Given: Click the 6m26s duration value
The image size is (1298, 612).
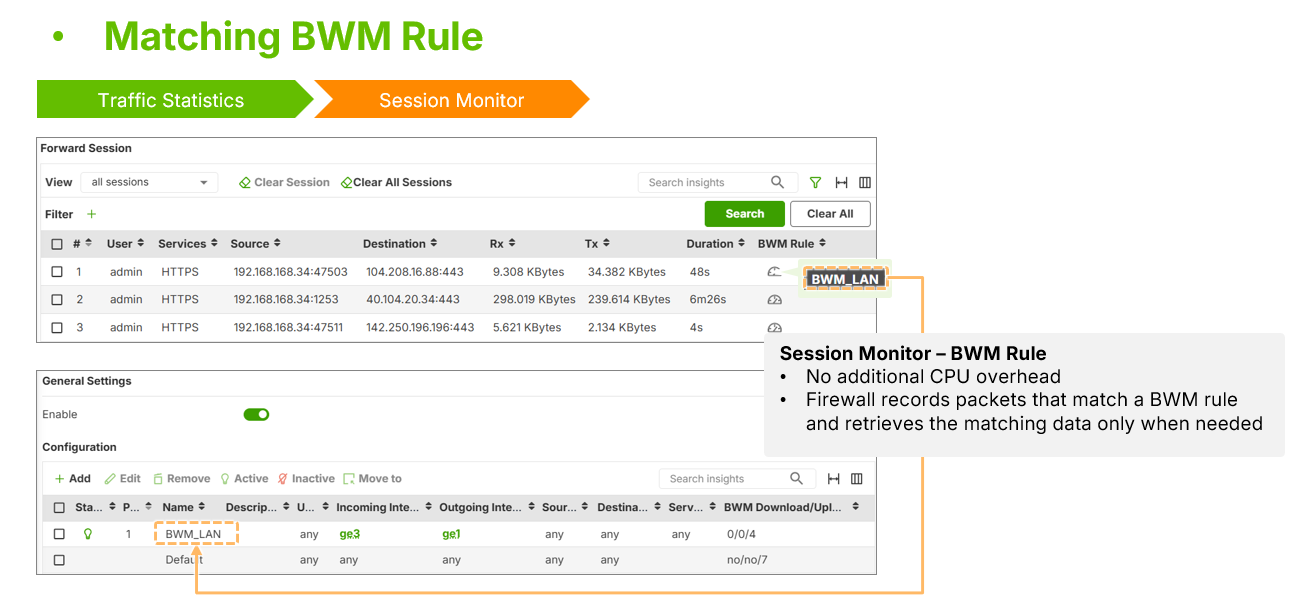Looking at the screenshot, I should point(706,300).
